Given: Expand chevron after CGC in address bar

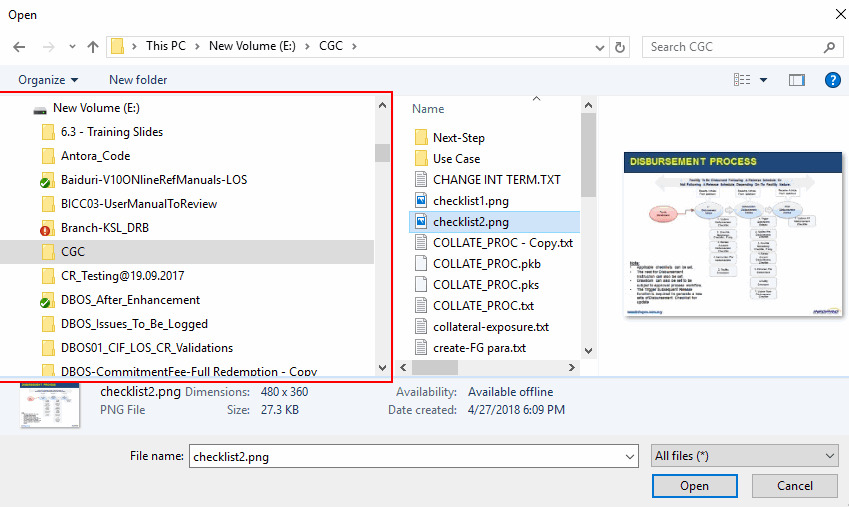Looking at the screenshot, I should tap(354, 47).
